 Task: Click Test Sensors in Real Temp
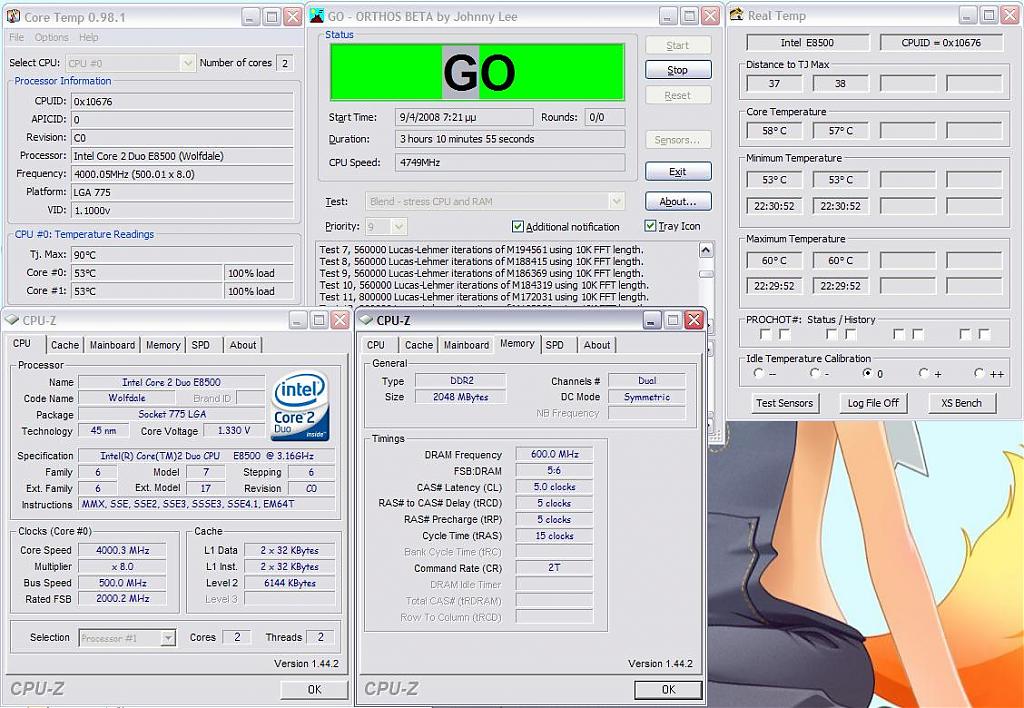point(784,403)
